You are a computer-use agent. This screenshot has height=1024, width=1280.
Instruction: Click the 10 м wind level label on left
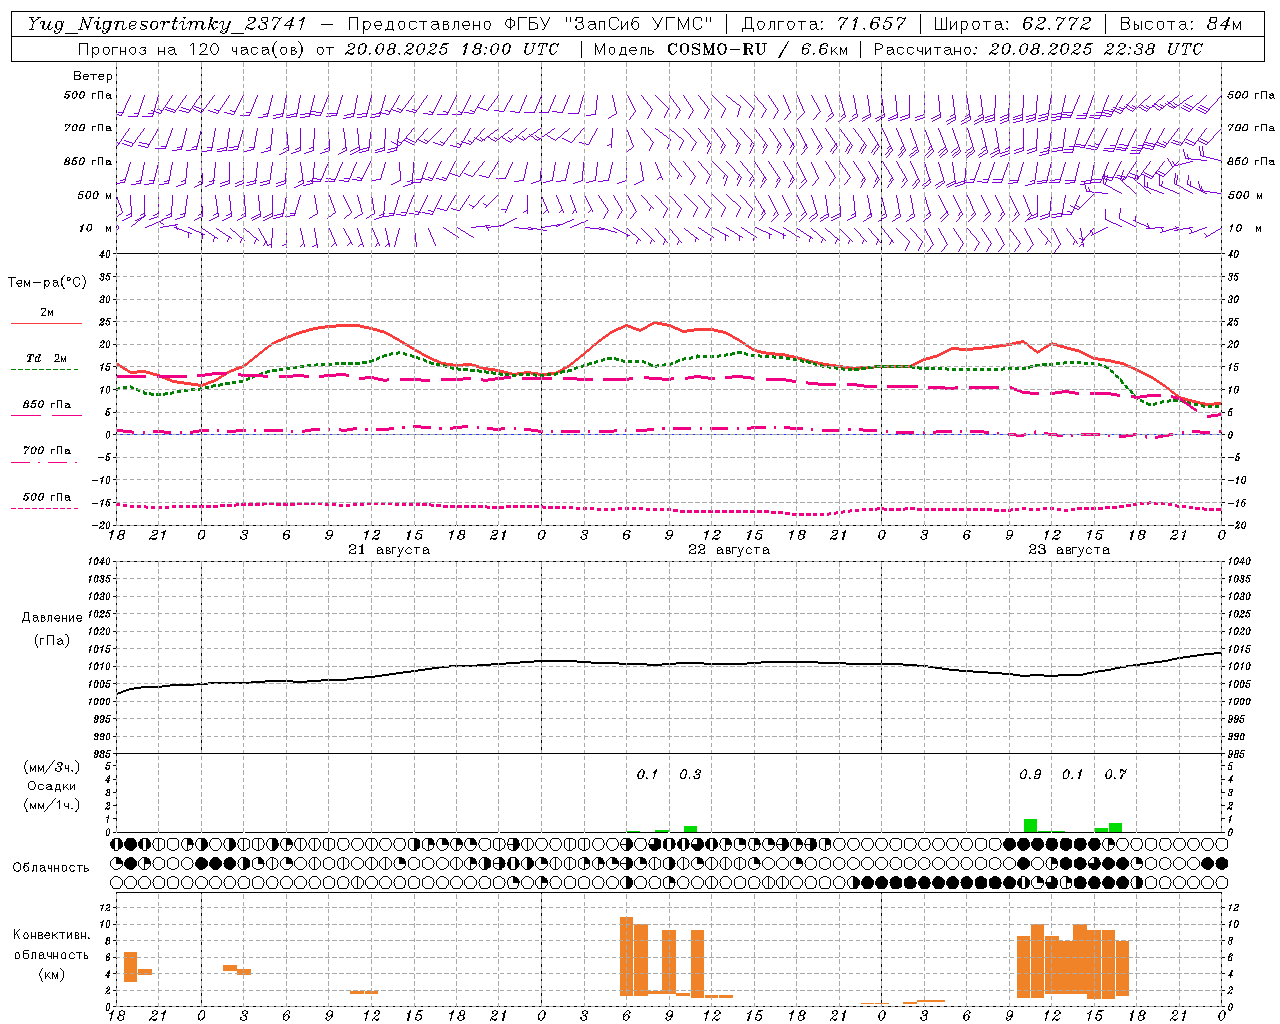tap(96, 228)
